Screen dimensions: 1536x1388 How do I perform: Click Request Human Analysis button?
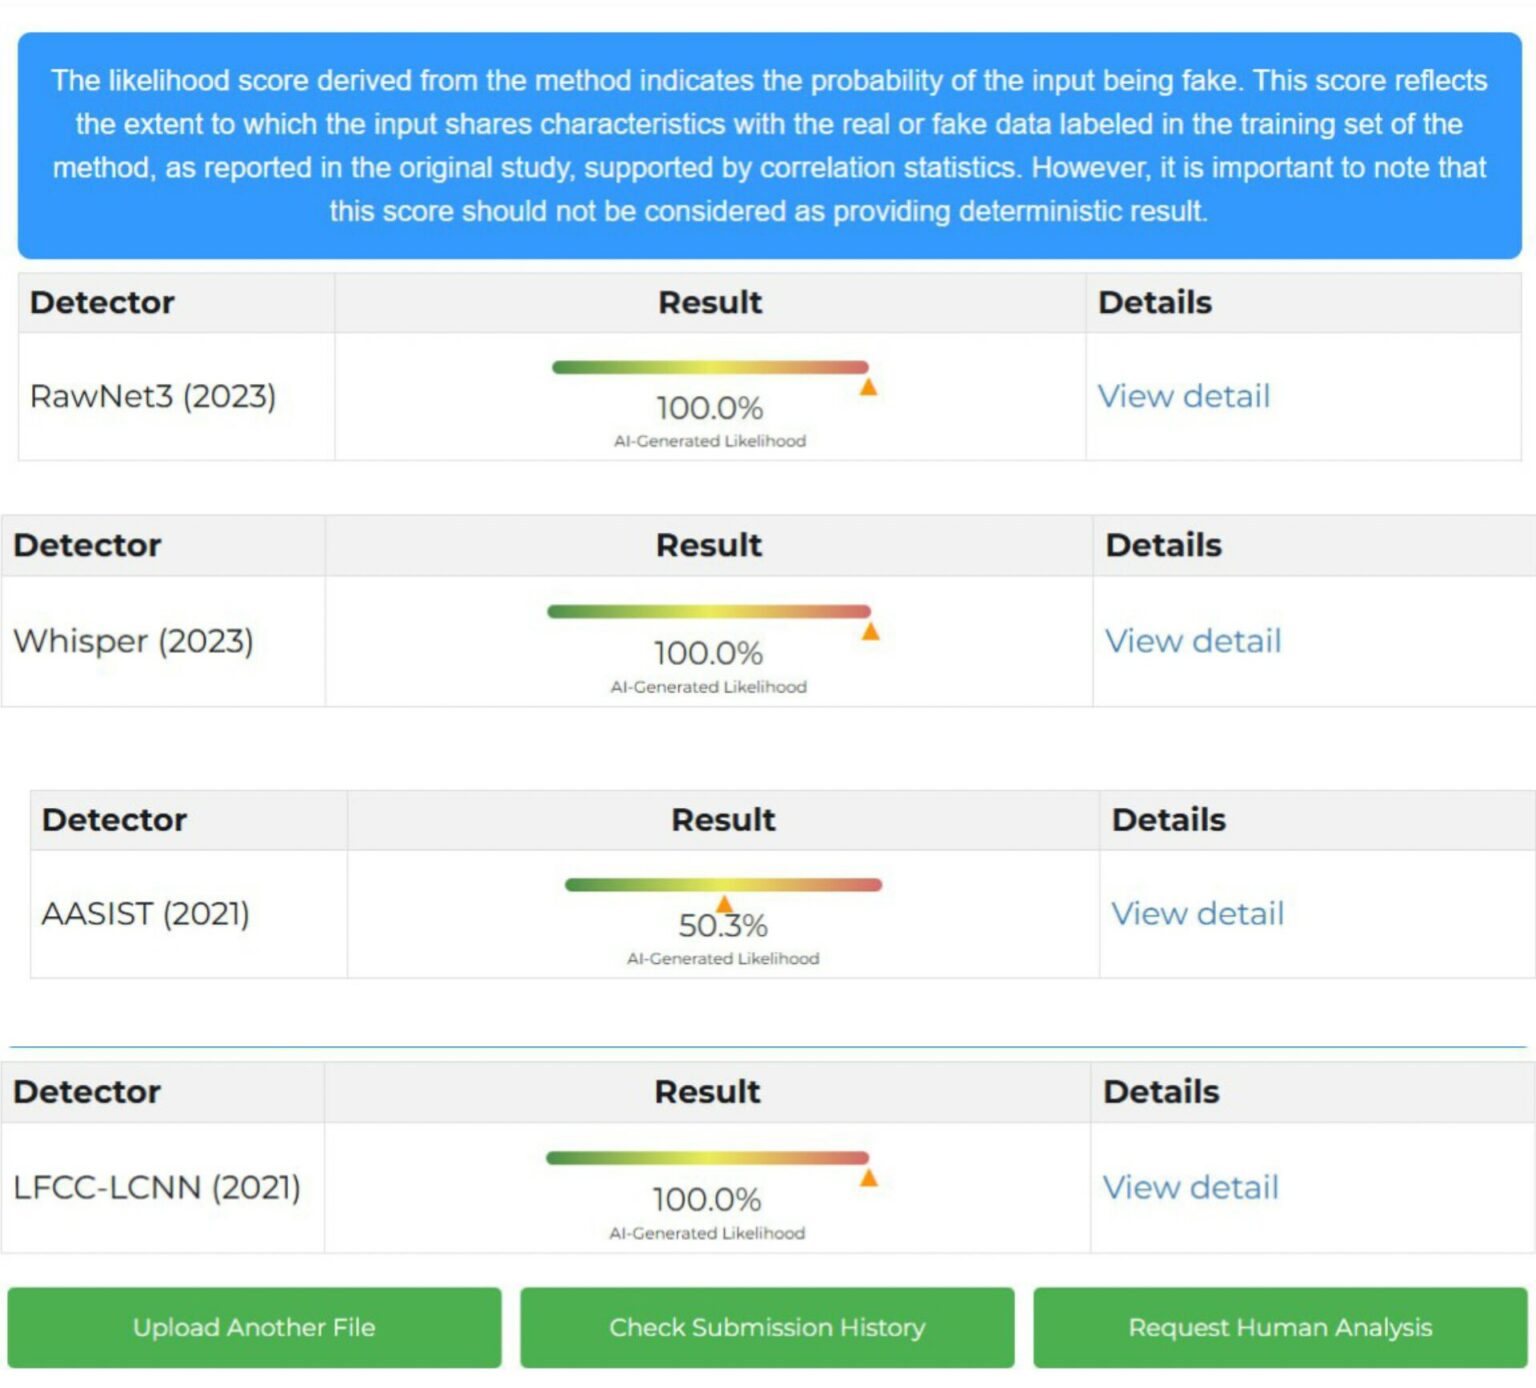[x=1280, y=1327]
